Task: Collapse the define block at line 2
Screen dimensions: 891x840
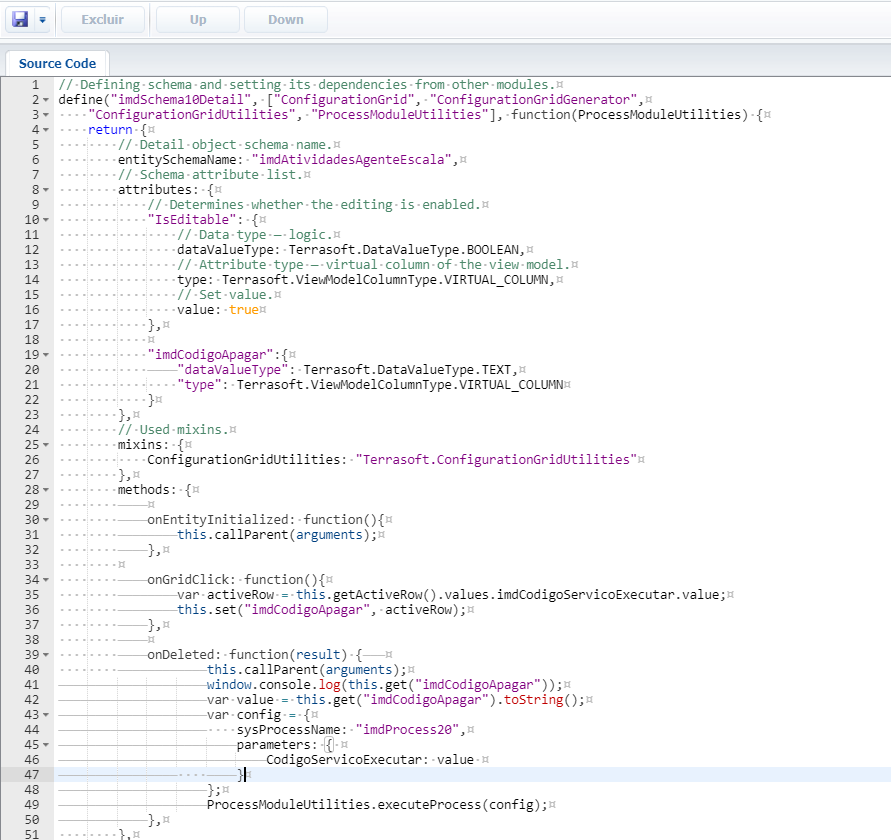Action: click(x=46, y=100)
